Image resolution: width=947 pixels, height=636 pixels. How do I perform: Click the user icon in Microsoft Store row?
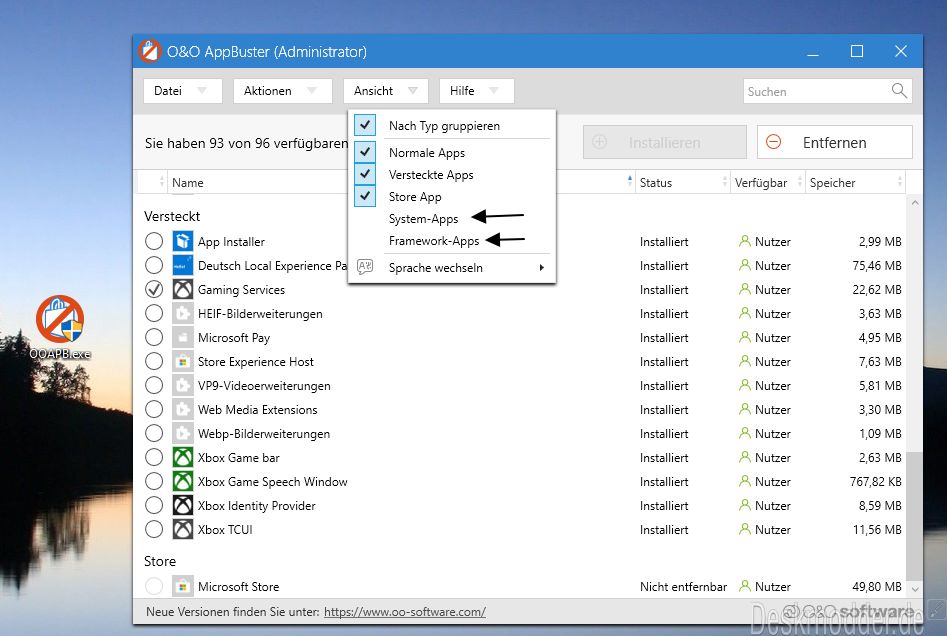pos(745,586)
